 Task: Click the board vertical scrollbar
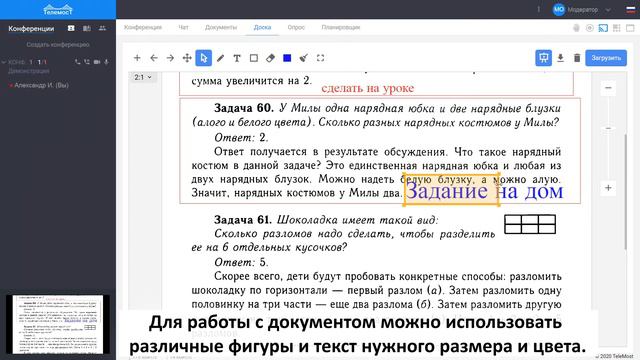tap(625, 191)
